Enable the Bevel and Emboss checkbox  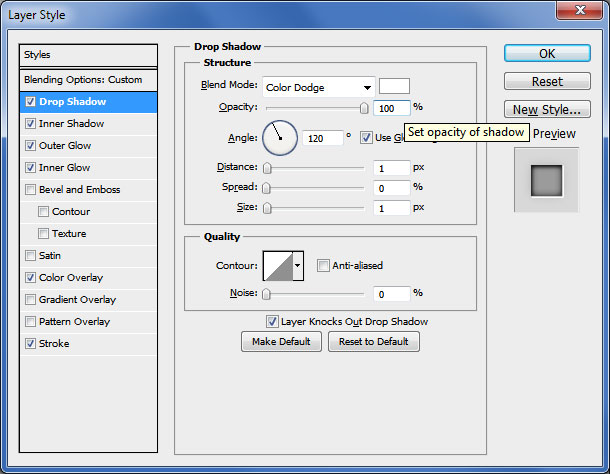pos(30,190)
